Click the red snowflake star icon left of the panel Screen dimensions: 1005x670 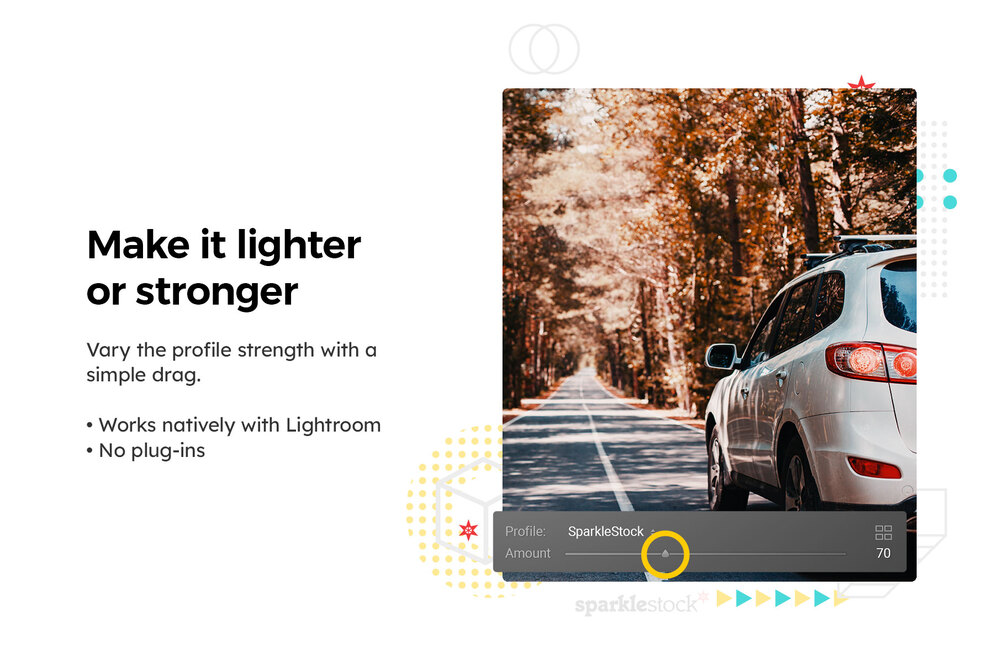(x=469, y=530)
